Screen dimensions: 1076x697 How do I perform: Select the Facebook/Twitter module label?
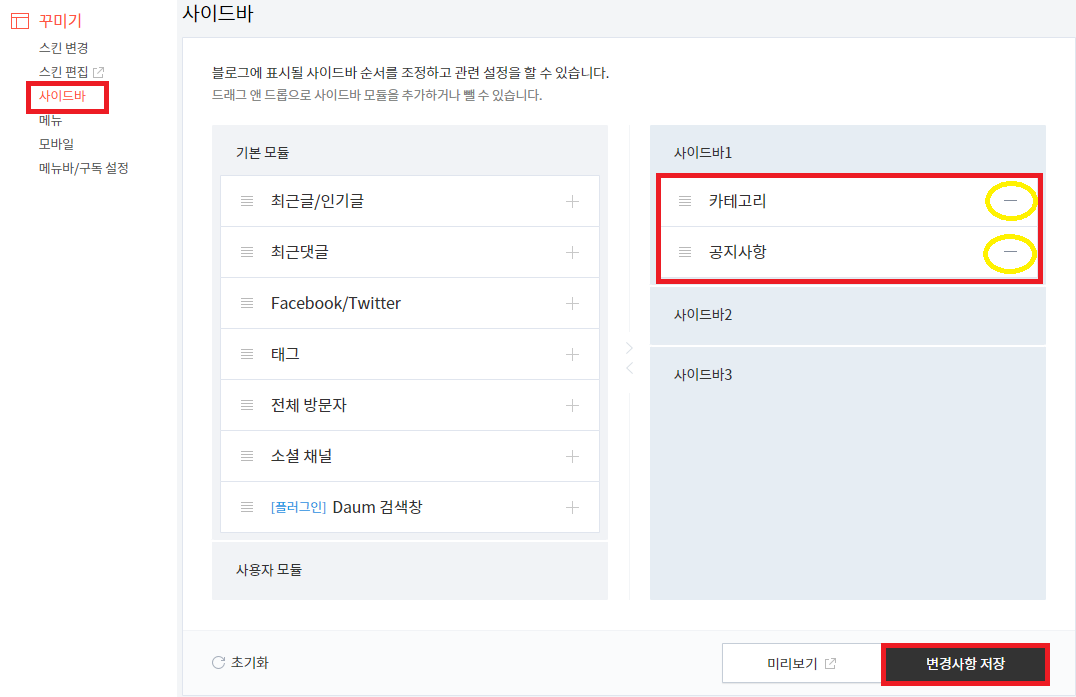336,303
